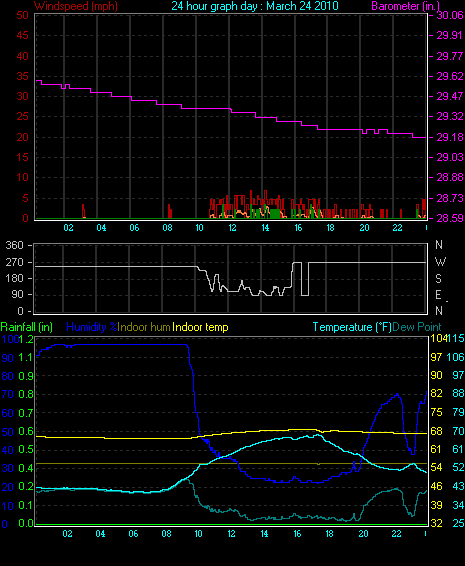
Task: Click windspeed axis label 50
Action: (x=22, y=15)
